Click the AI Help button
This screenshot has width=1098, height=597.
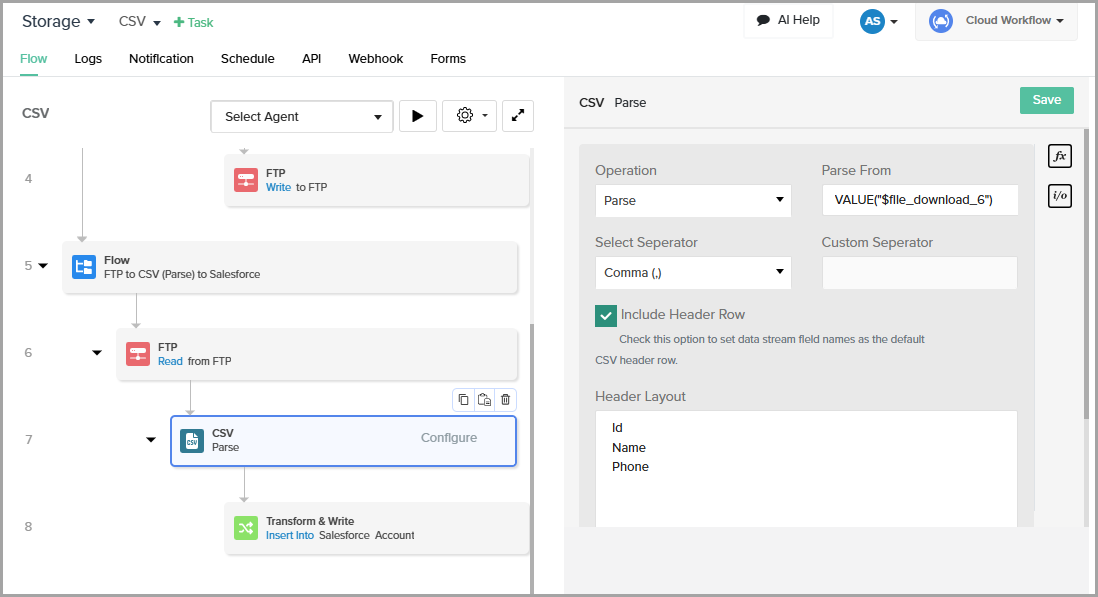click(x=788, y=20)
